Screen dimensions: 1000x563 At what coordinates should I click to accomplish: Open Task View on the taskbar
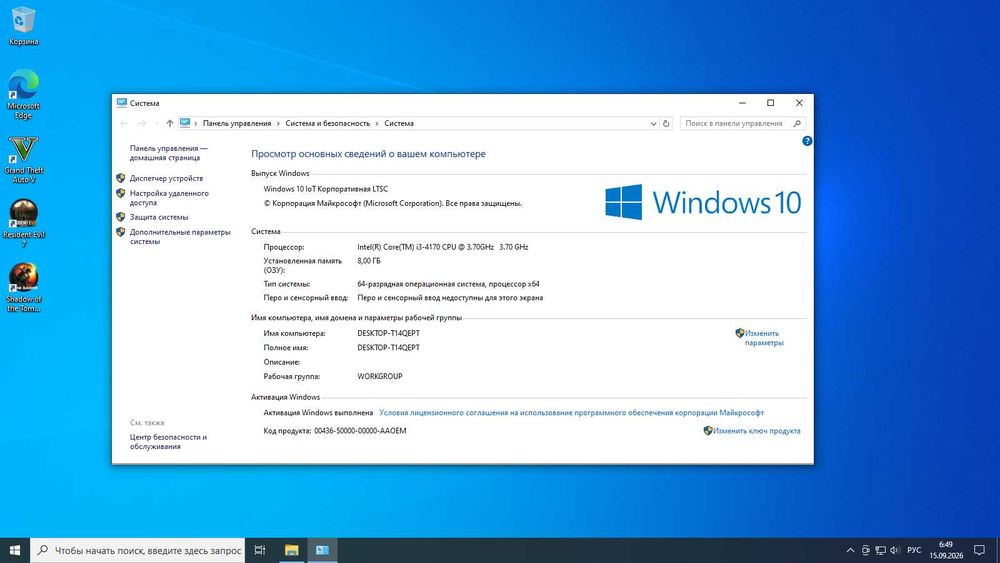click(x=260, y=550)
